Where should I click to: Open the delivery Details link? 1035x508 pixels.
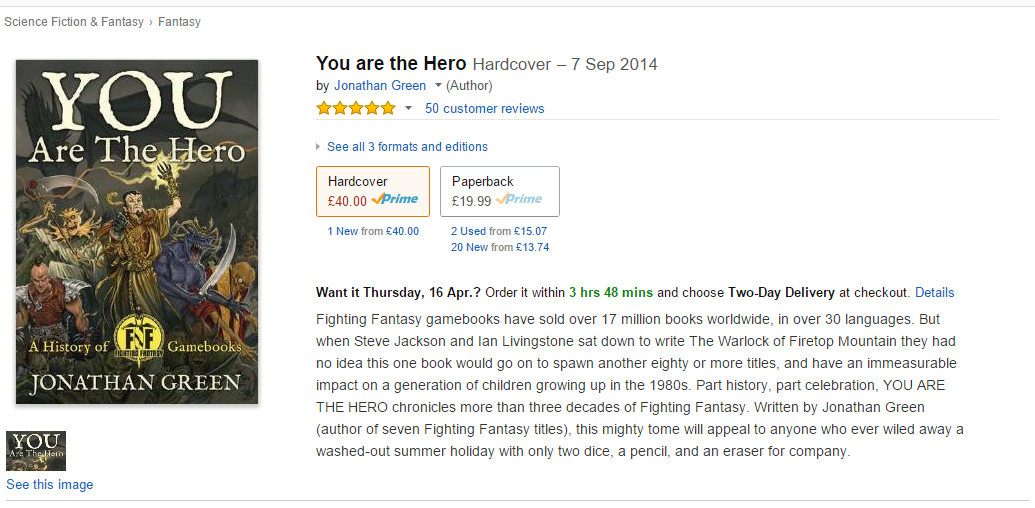pos(934,293)
